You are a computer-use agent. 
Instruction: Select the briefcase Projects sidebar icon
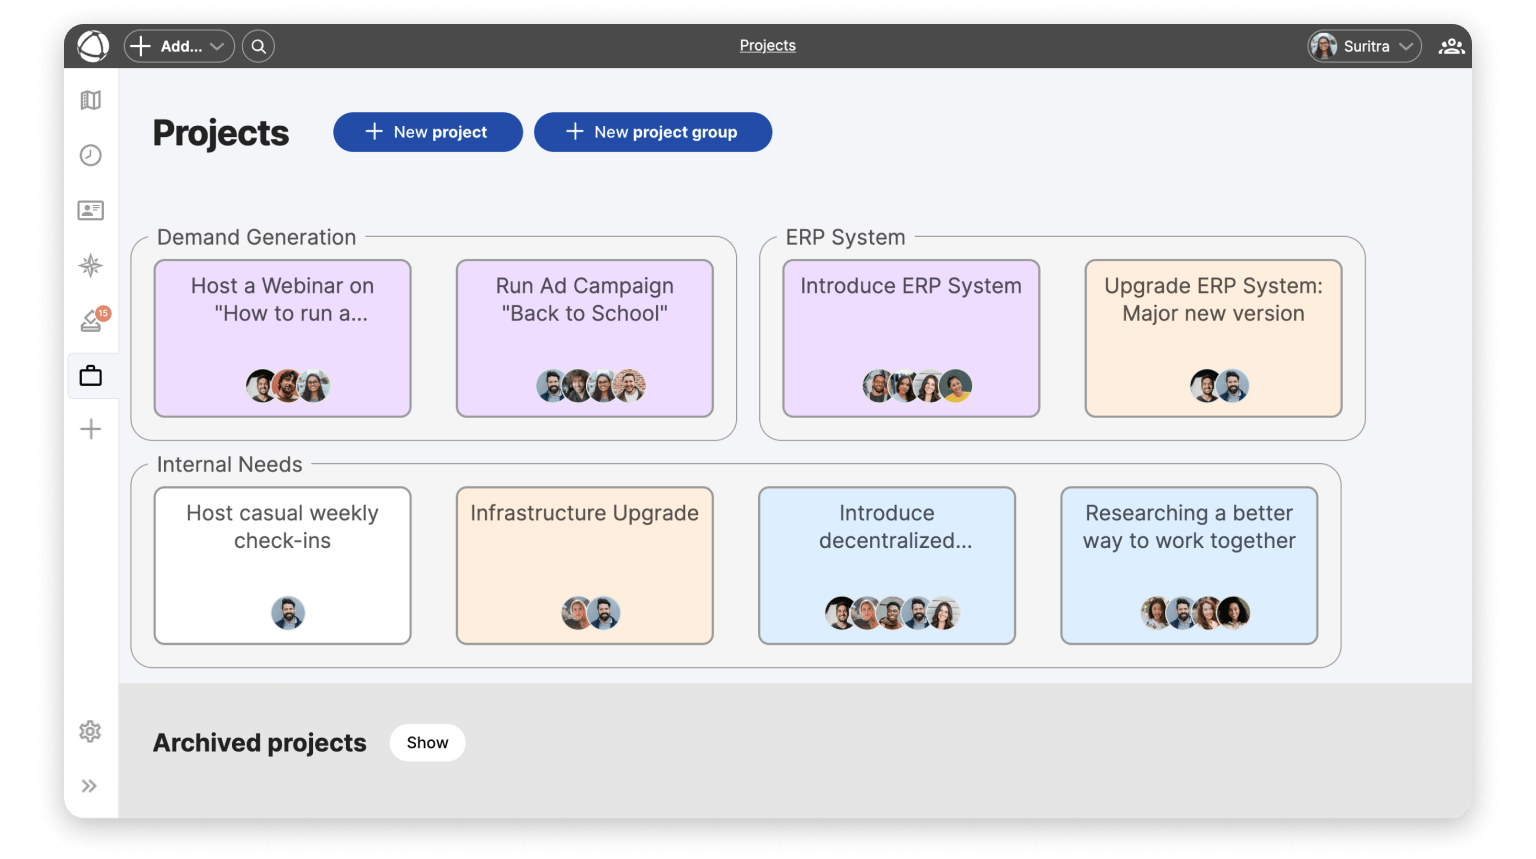(x=91, y=376)
